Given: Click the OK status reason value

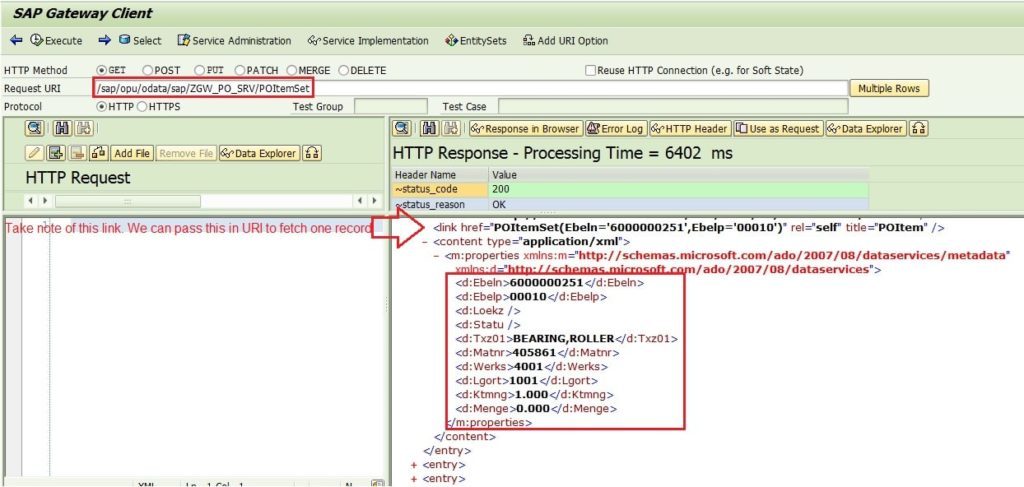Looking at the screenshot, I should (x=679, y=204).
